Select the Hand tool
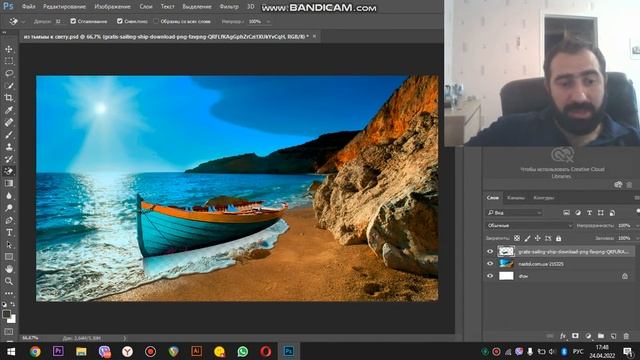The width and height of the screenshot is (640, 360). (x=9, y=269)
